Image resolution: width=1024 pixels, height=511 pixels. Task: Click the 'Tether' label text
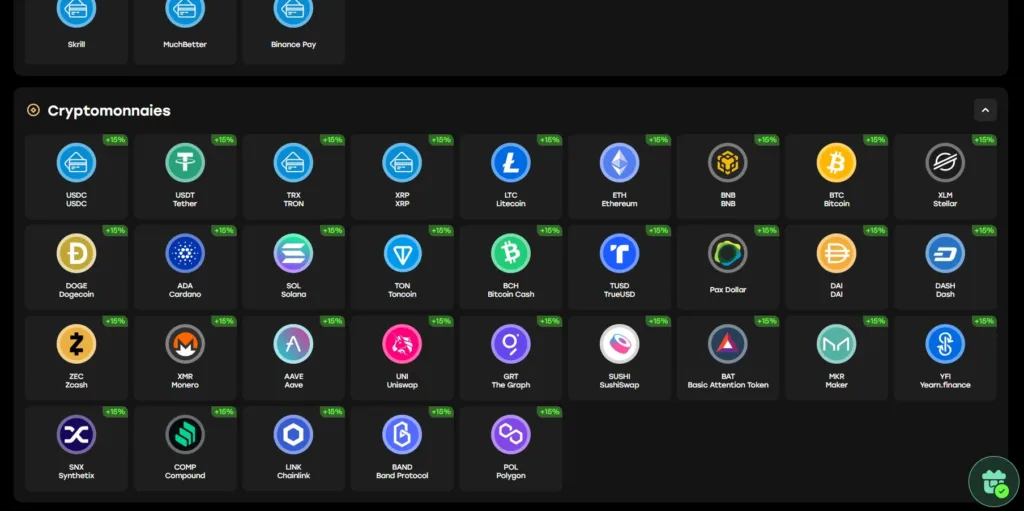185,204
